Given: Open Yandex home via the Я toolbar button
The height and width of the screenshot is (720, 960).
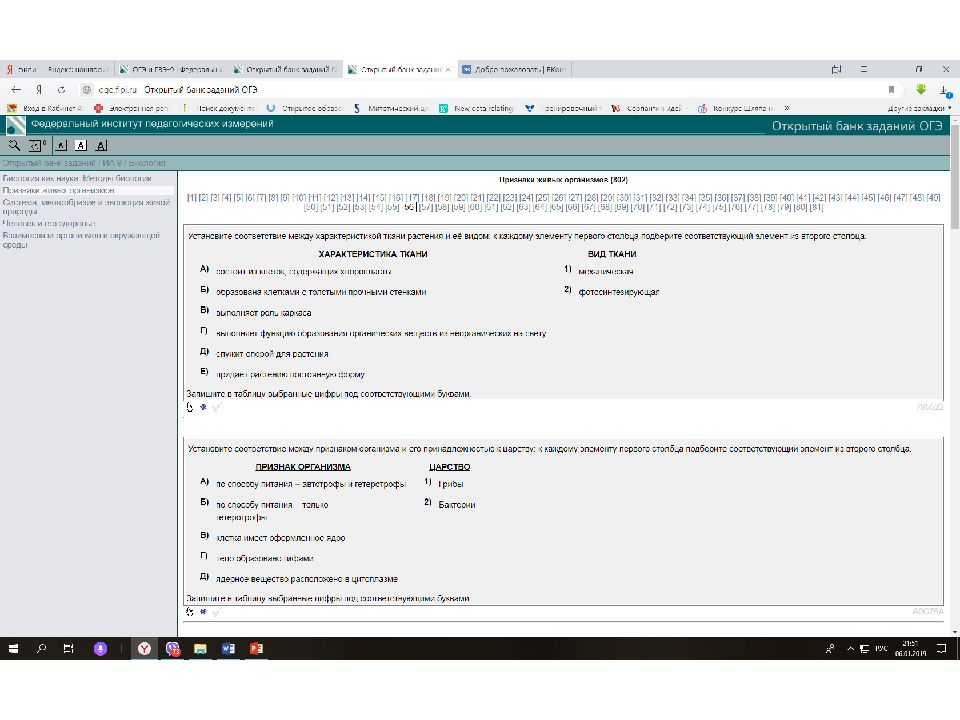Looking at the screenshot, I should (x=39, y=89).
